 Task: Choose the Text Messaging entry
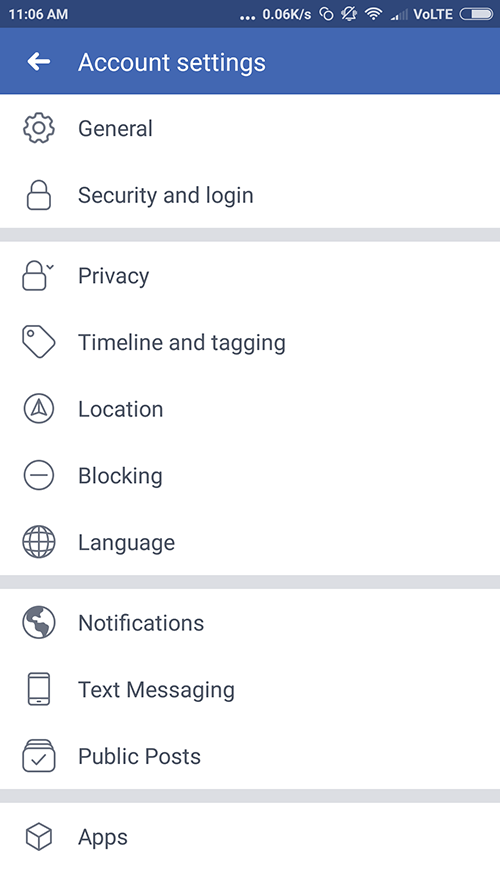tap(250, 689)
